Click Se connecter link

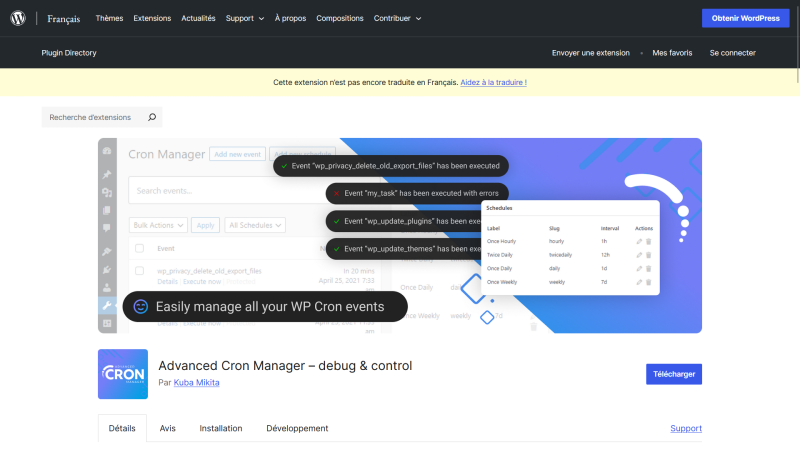732,53
